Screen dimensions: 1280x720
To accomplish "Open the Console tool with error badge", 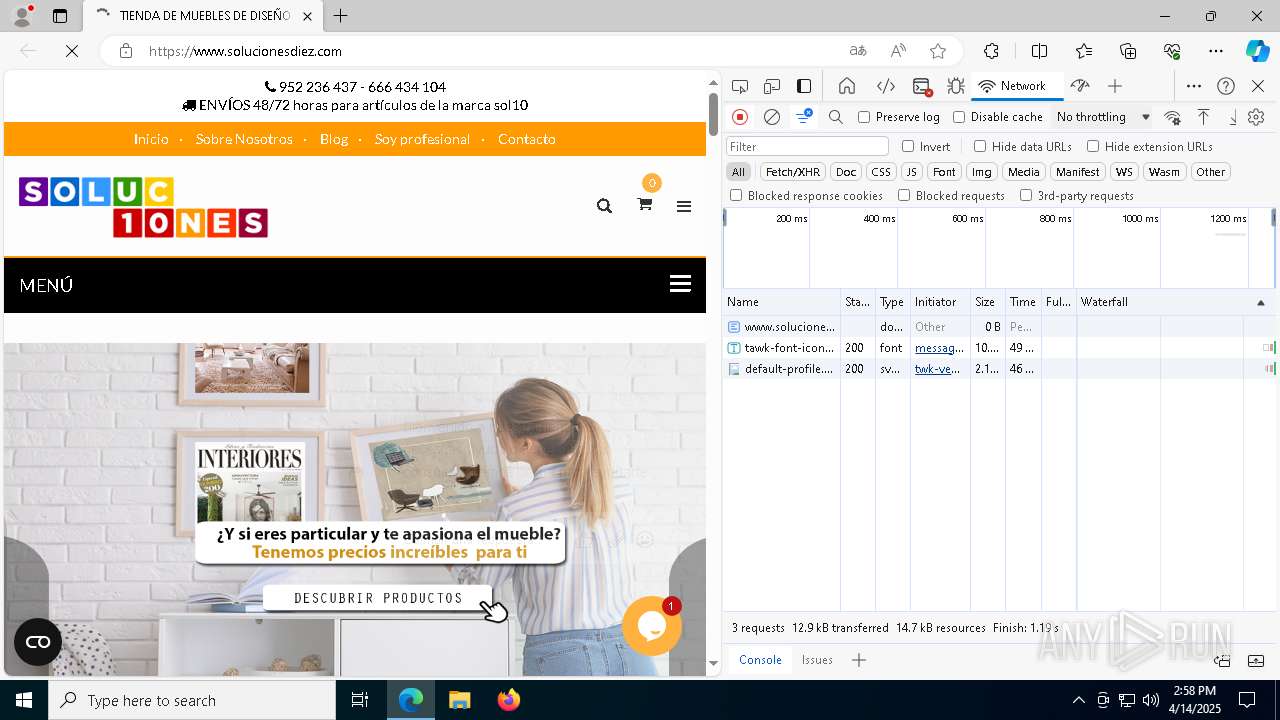I will 922,86.
